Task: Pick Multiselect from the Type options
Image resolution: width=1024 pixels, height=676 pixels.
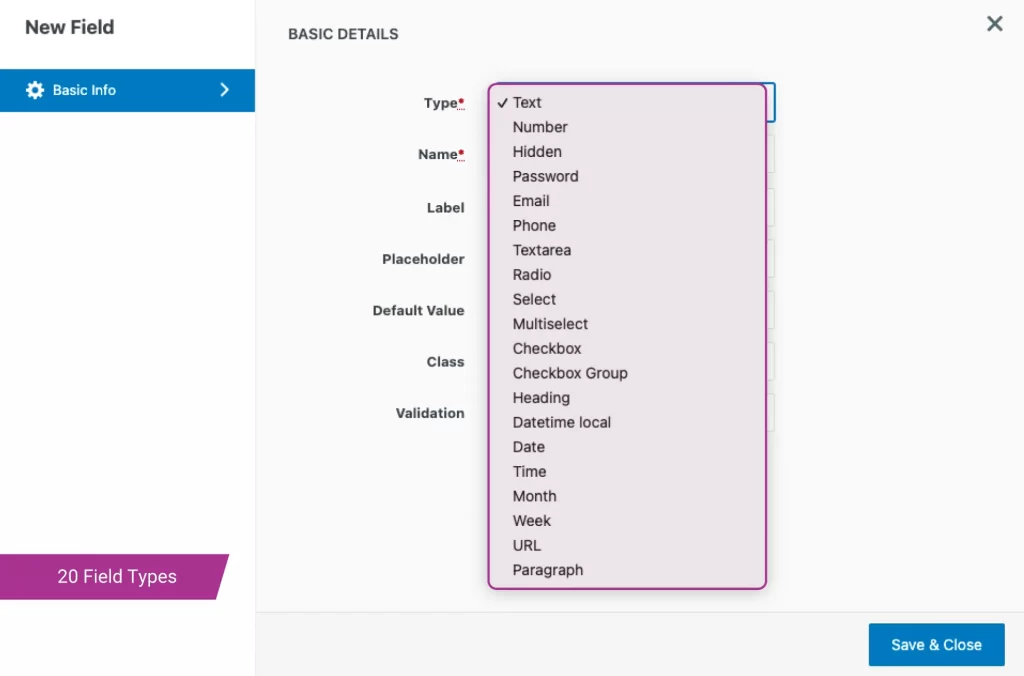Action: (x=550, y=324)
